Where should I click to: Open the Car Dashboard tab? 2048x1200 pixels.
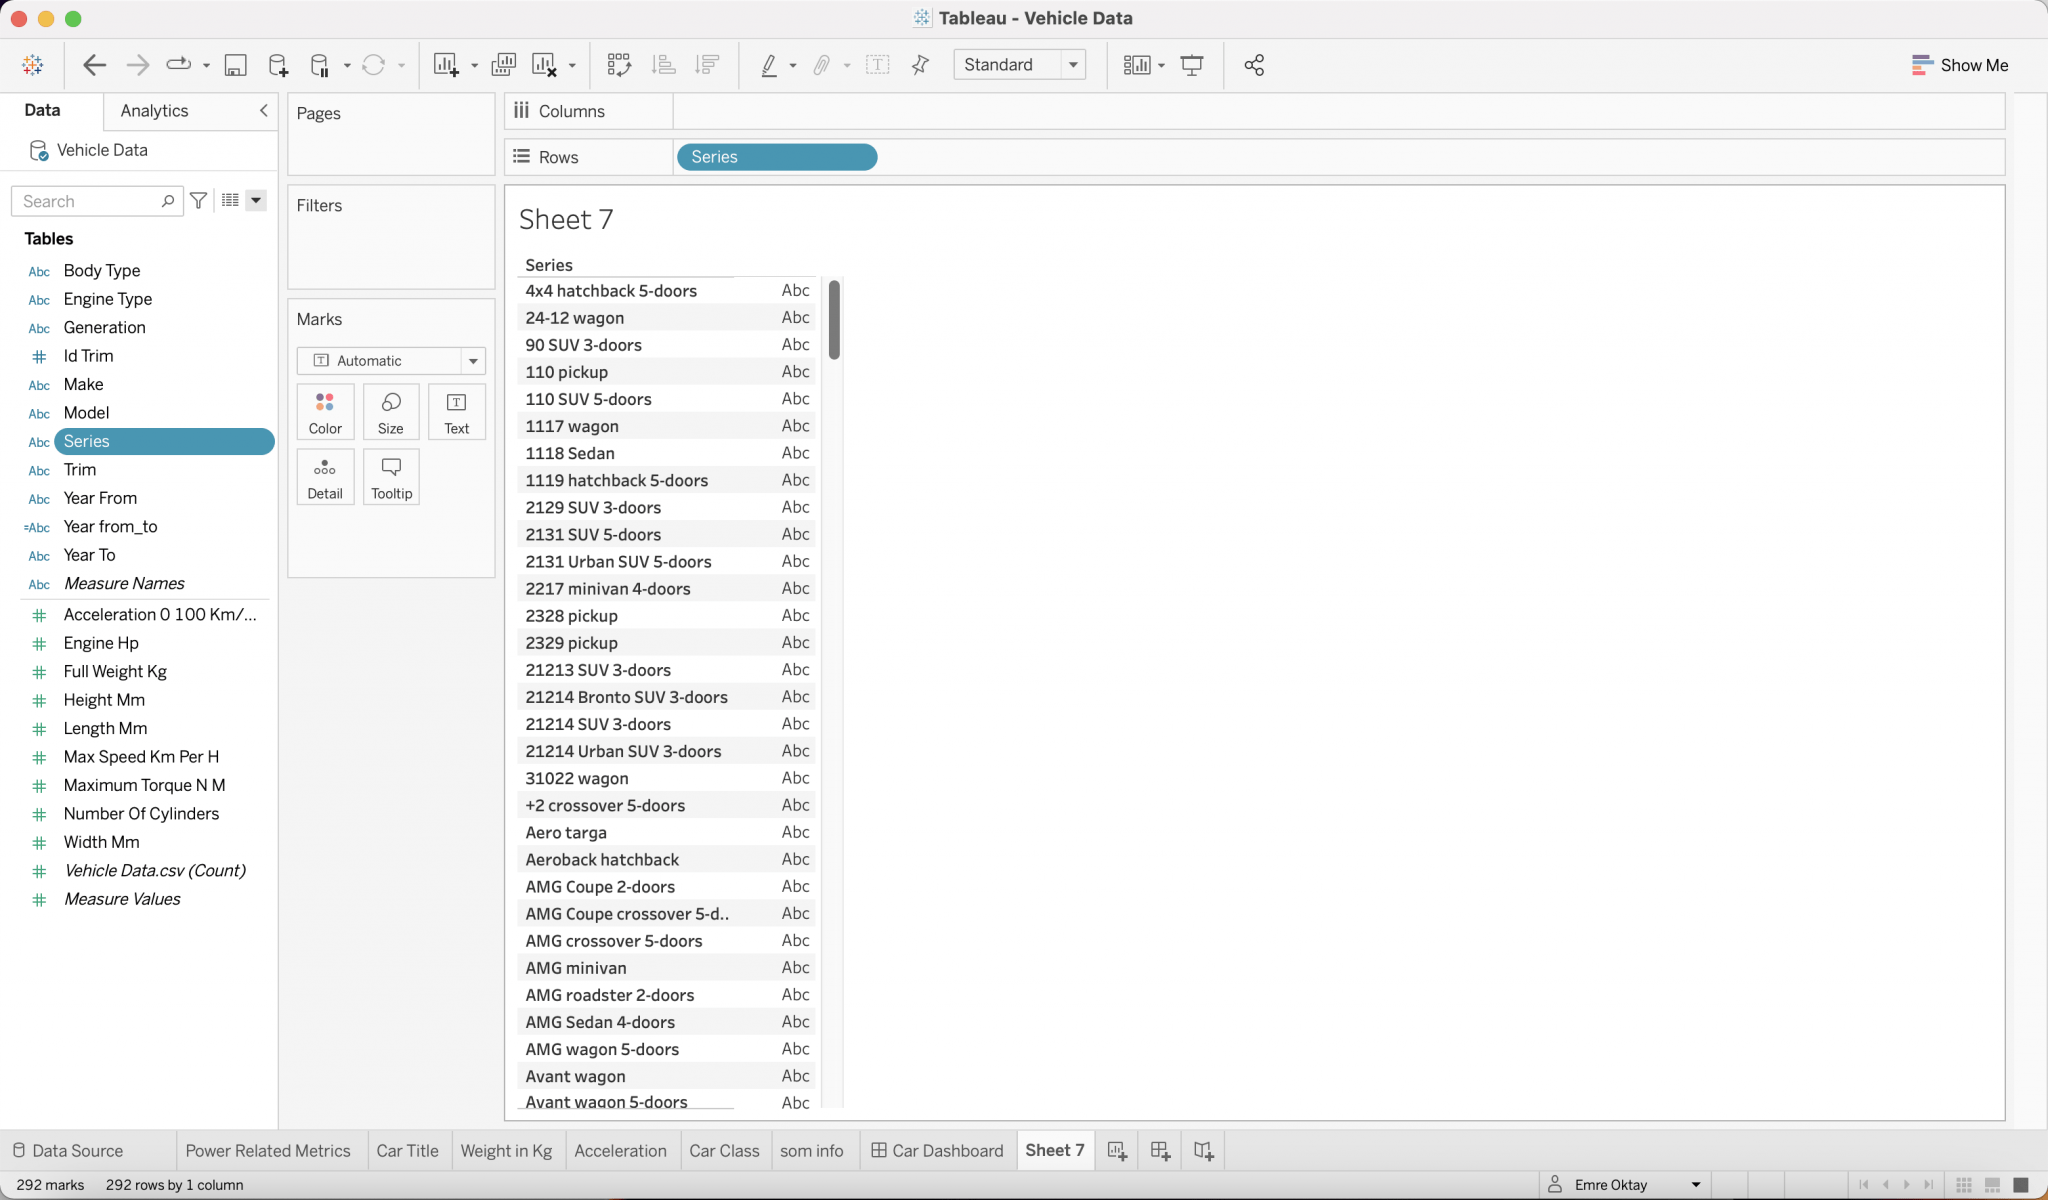tap(937, 1151)
